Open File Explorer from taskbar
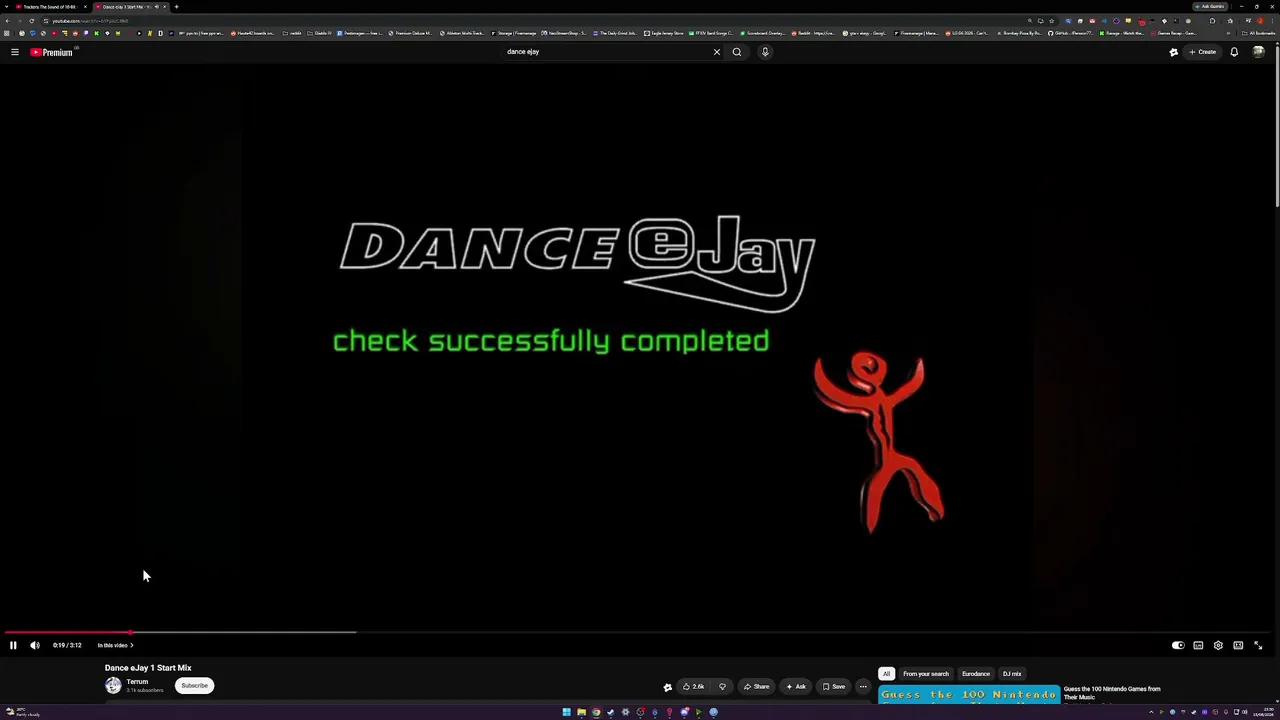1280x720 pixels. [581, 712]
